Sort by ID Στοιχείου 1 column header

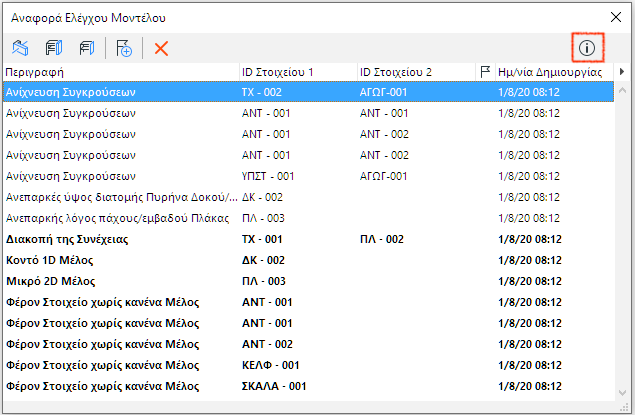coord(298,72)
